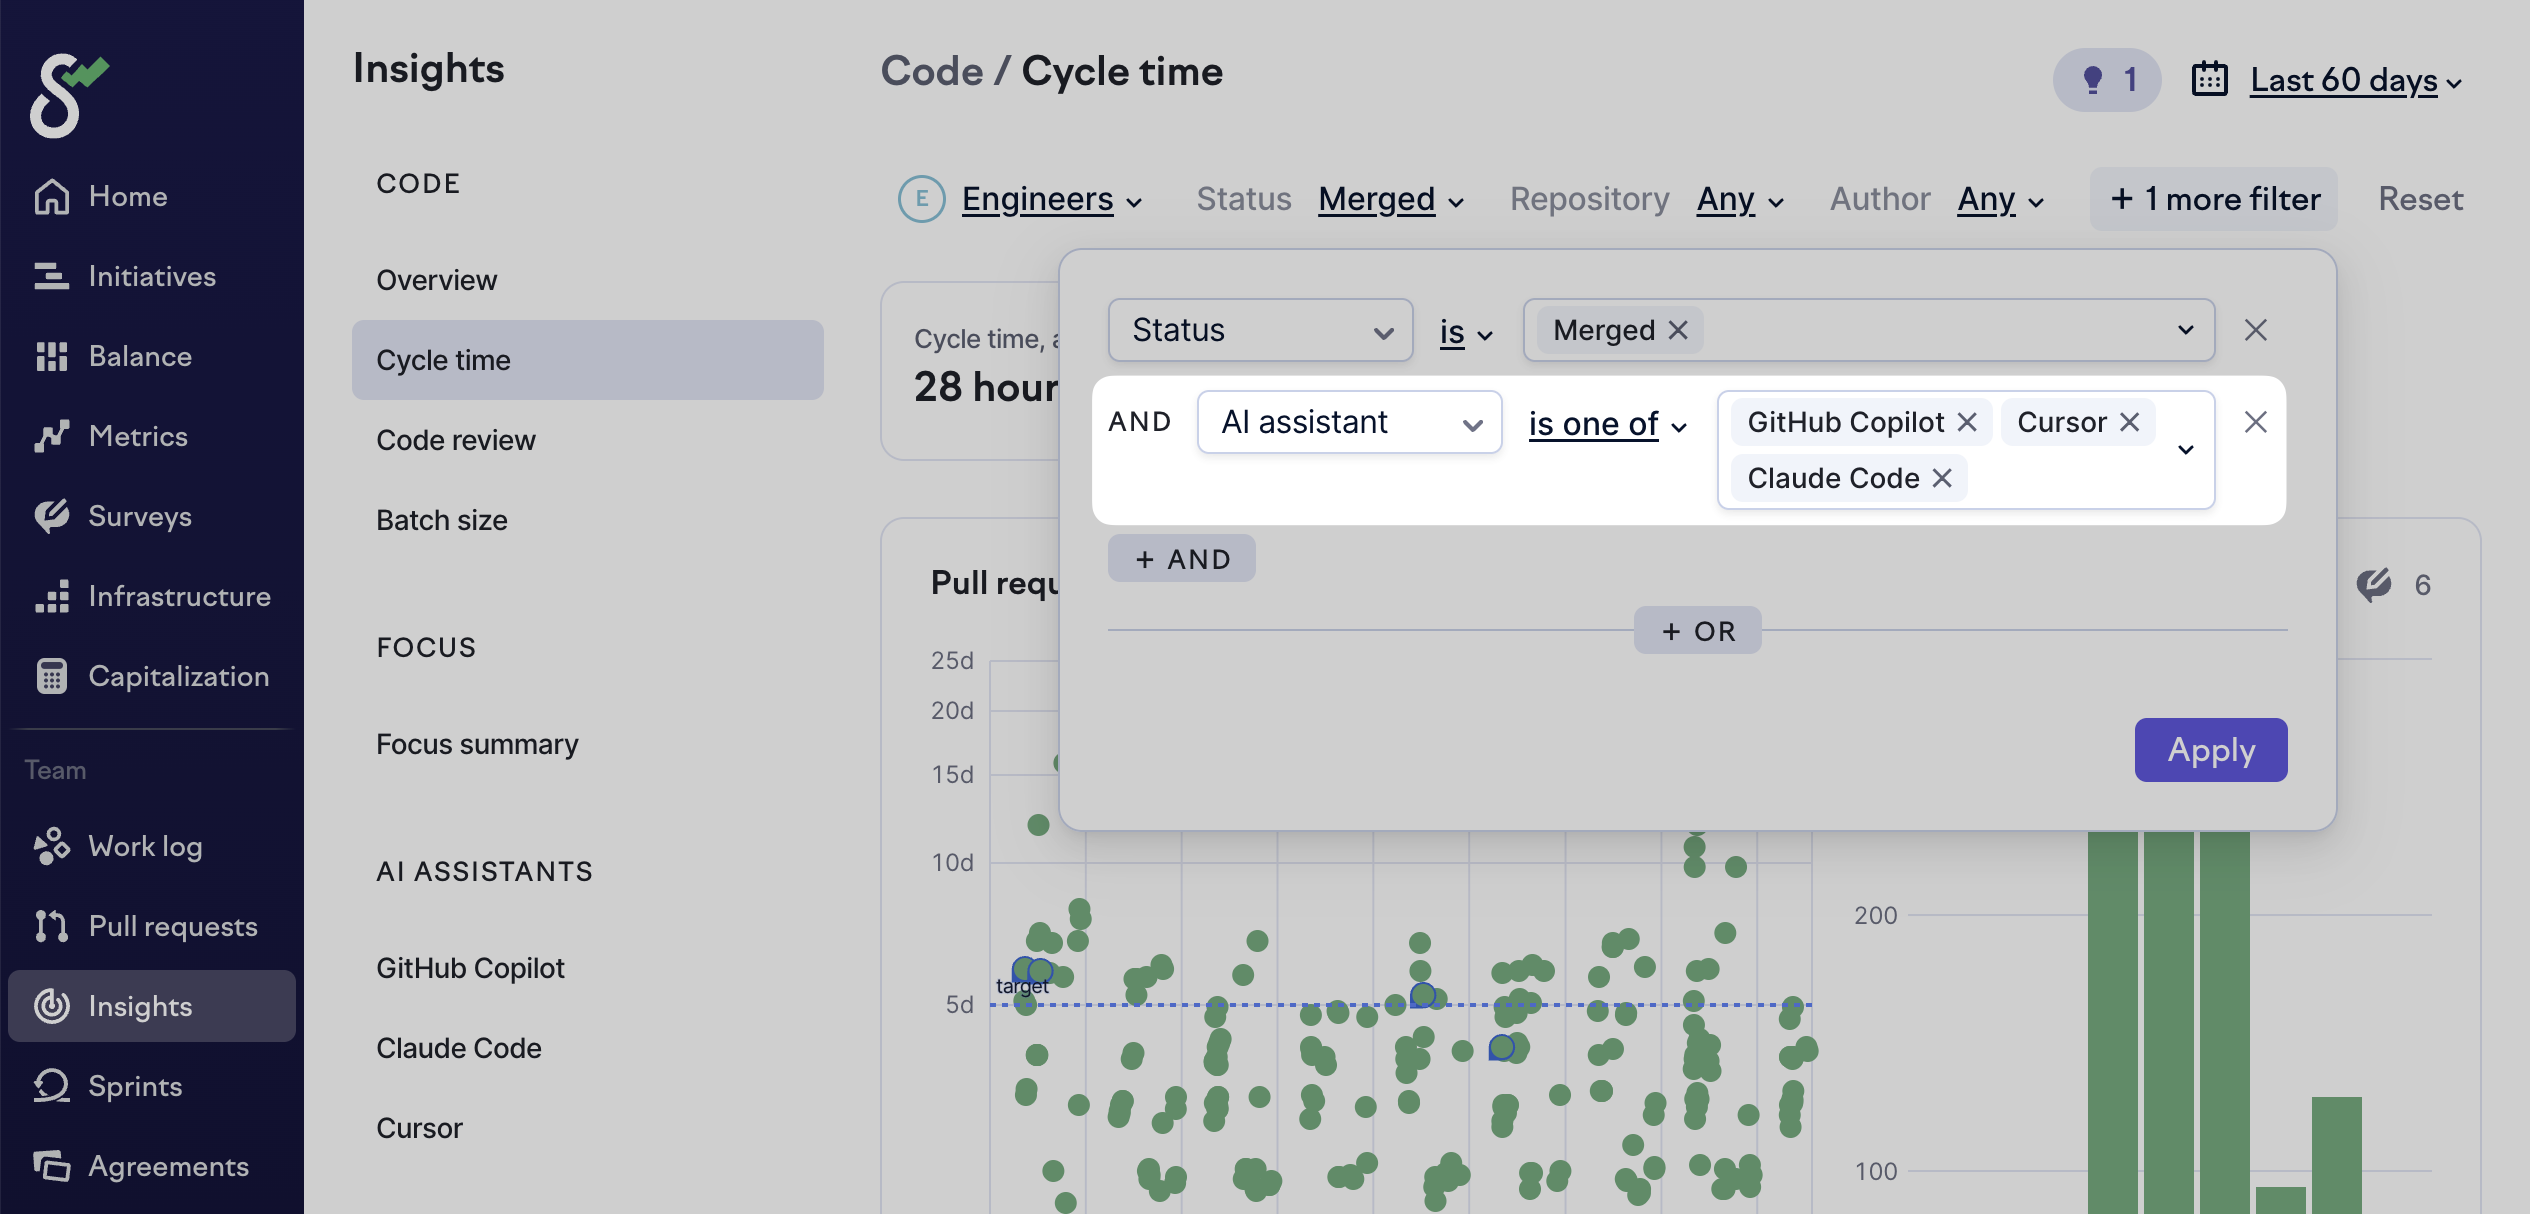The width and height of the screenshot is (2530, 1214).
Task: Remove the GitHub Copilot tag
Action: (x=1967, y=422)
